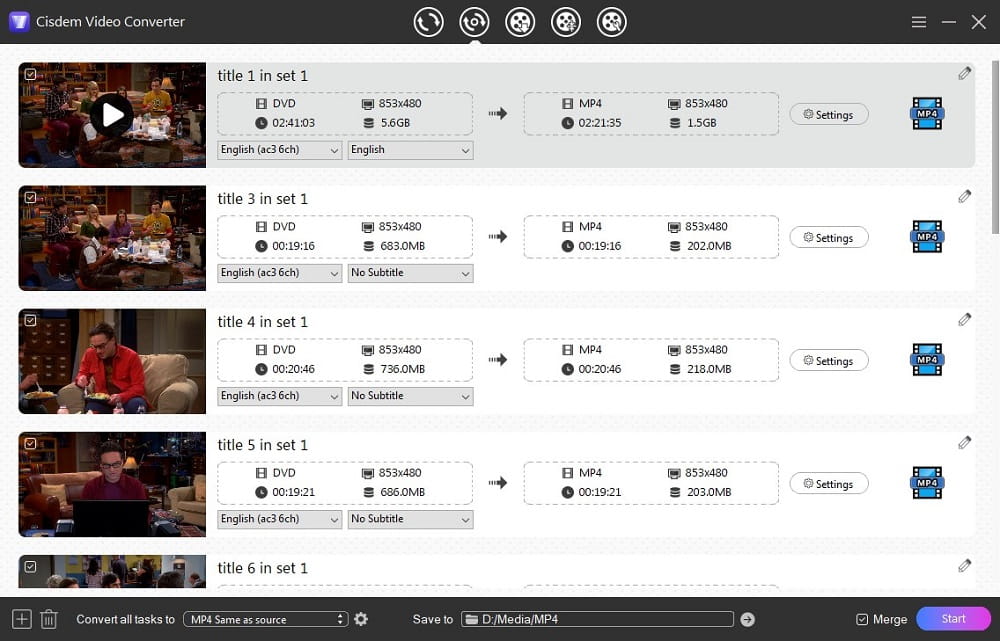Add files with the plus icon

tap(20, 619)
